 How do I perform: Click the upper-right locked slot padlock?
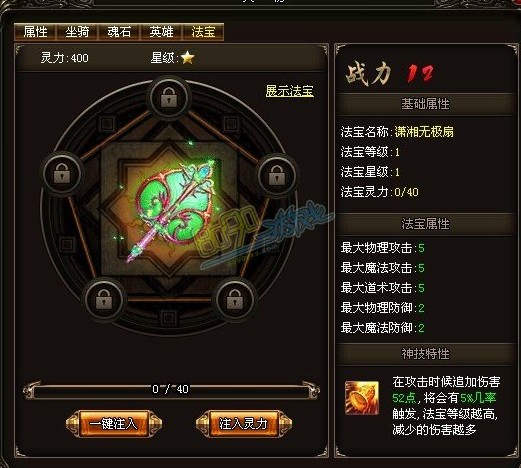pyautogui.click(x=277, y=175)
